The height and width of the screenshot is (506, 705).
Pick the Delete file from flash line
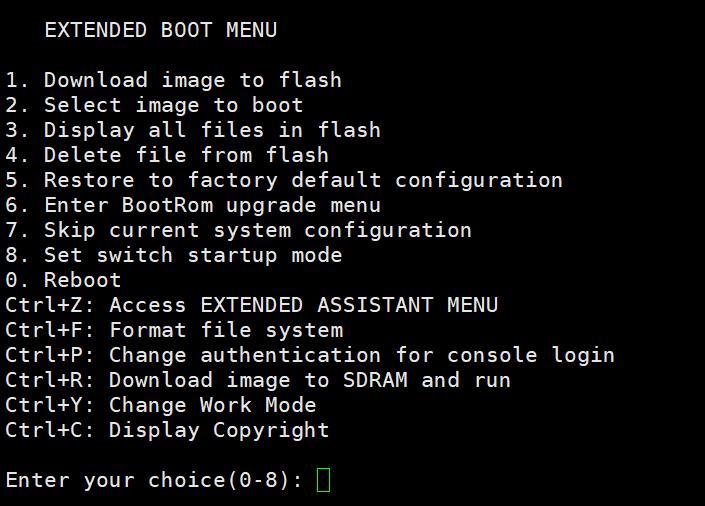[x=186, y=155]
